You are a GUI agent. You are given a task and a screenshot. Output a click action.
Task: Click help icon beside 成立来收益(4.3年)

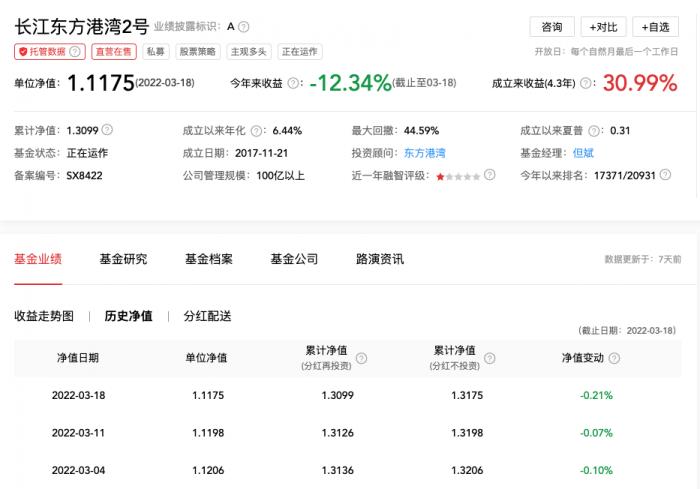pos(586,84)
